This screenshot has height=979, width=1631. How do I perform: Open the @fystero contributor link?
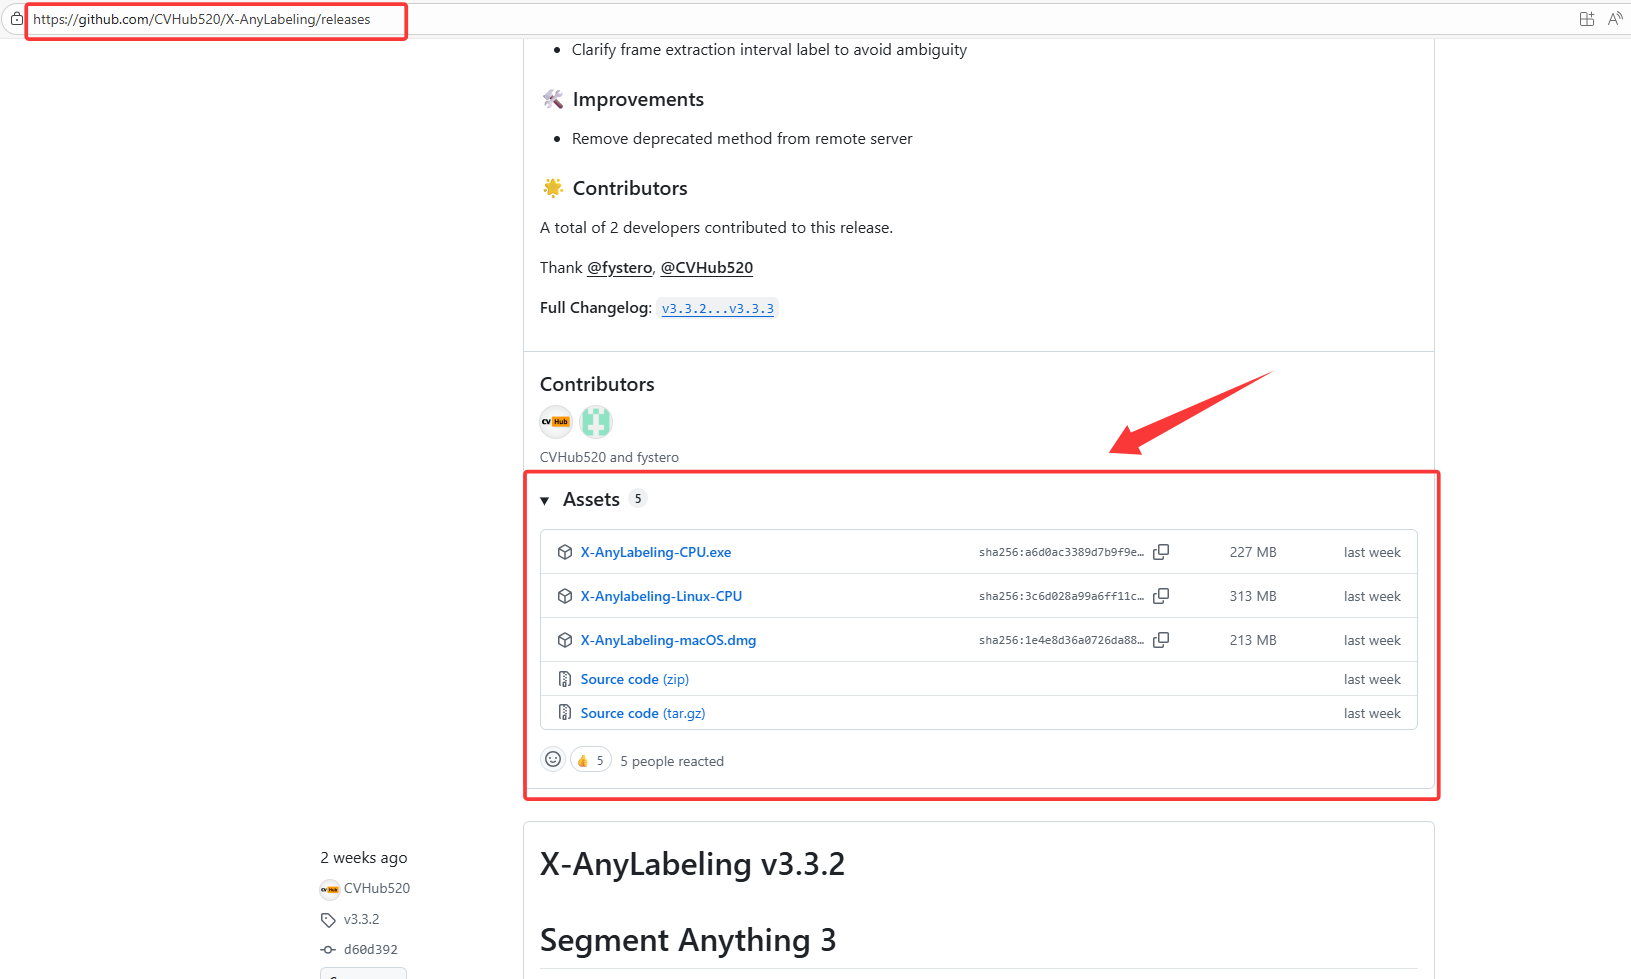619,268
